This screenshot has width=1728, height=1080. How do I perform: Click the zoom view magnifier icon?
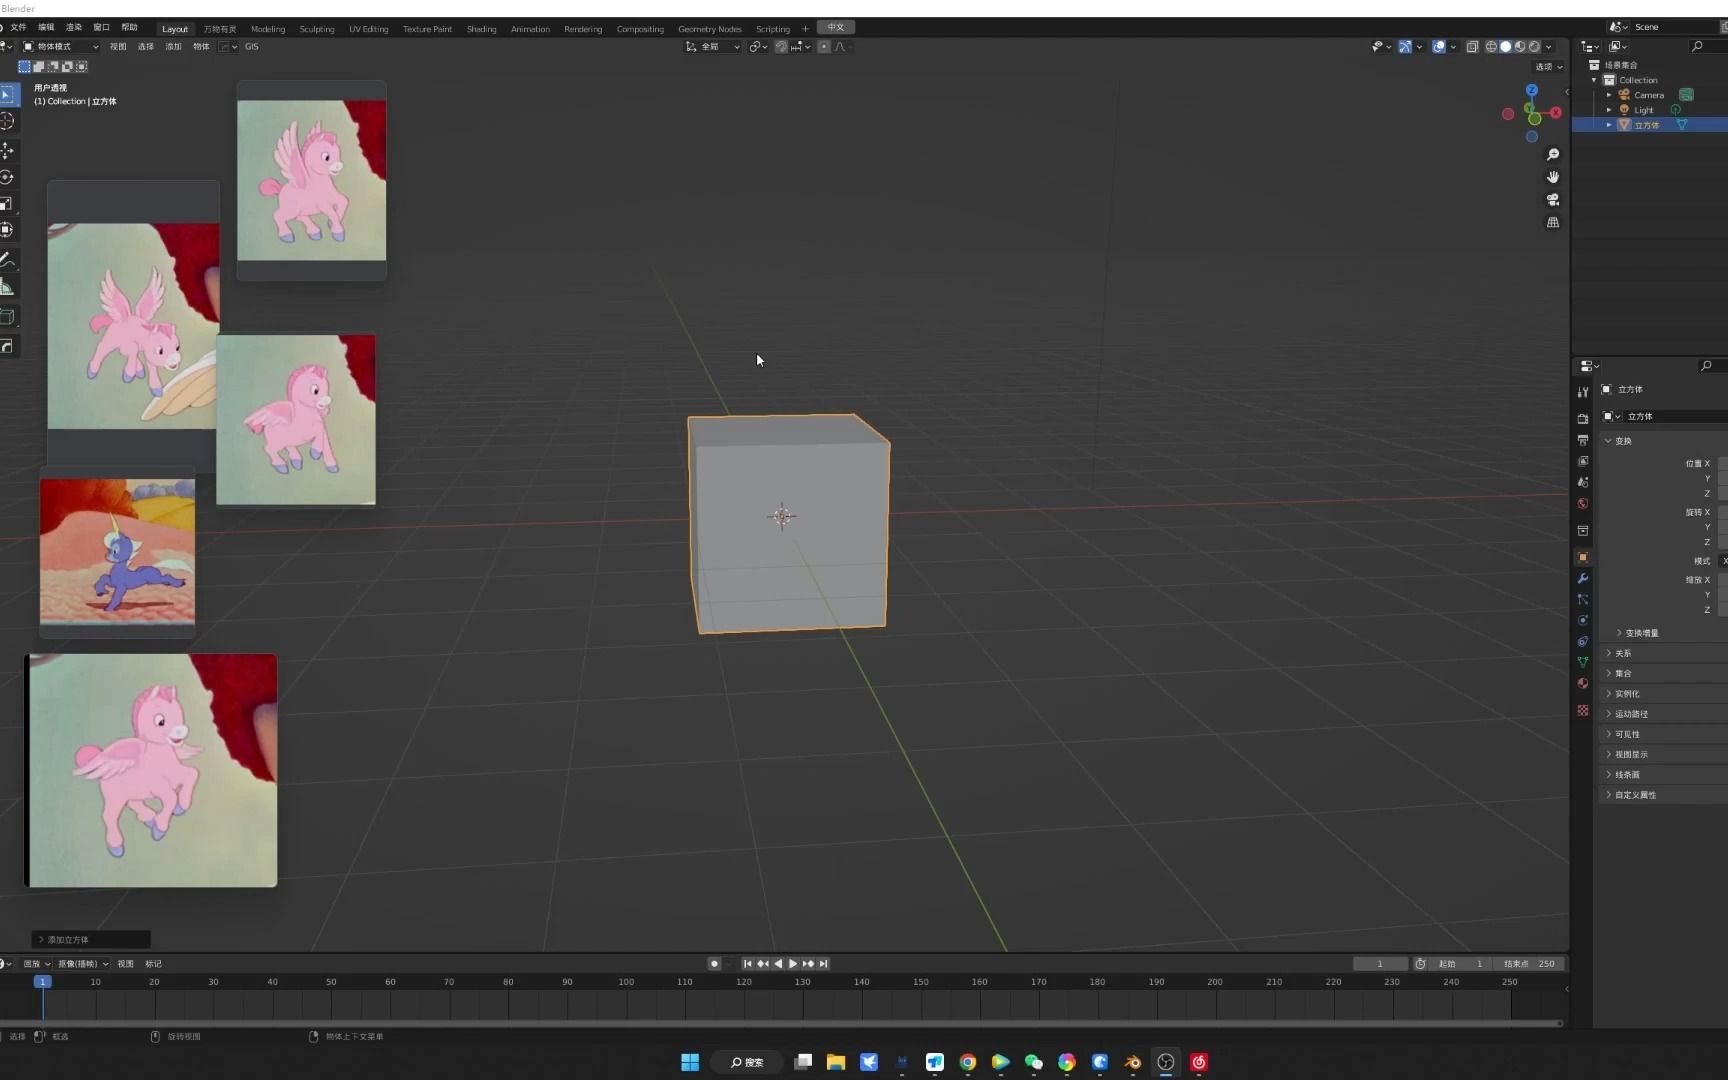(1553, 154)
